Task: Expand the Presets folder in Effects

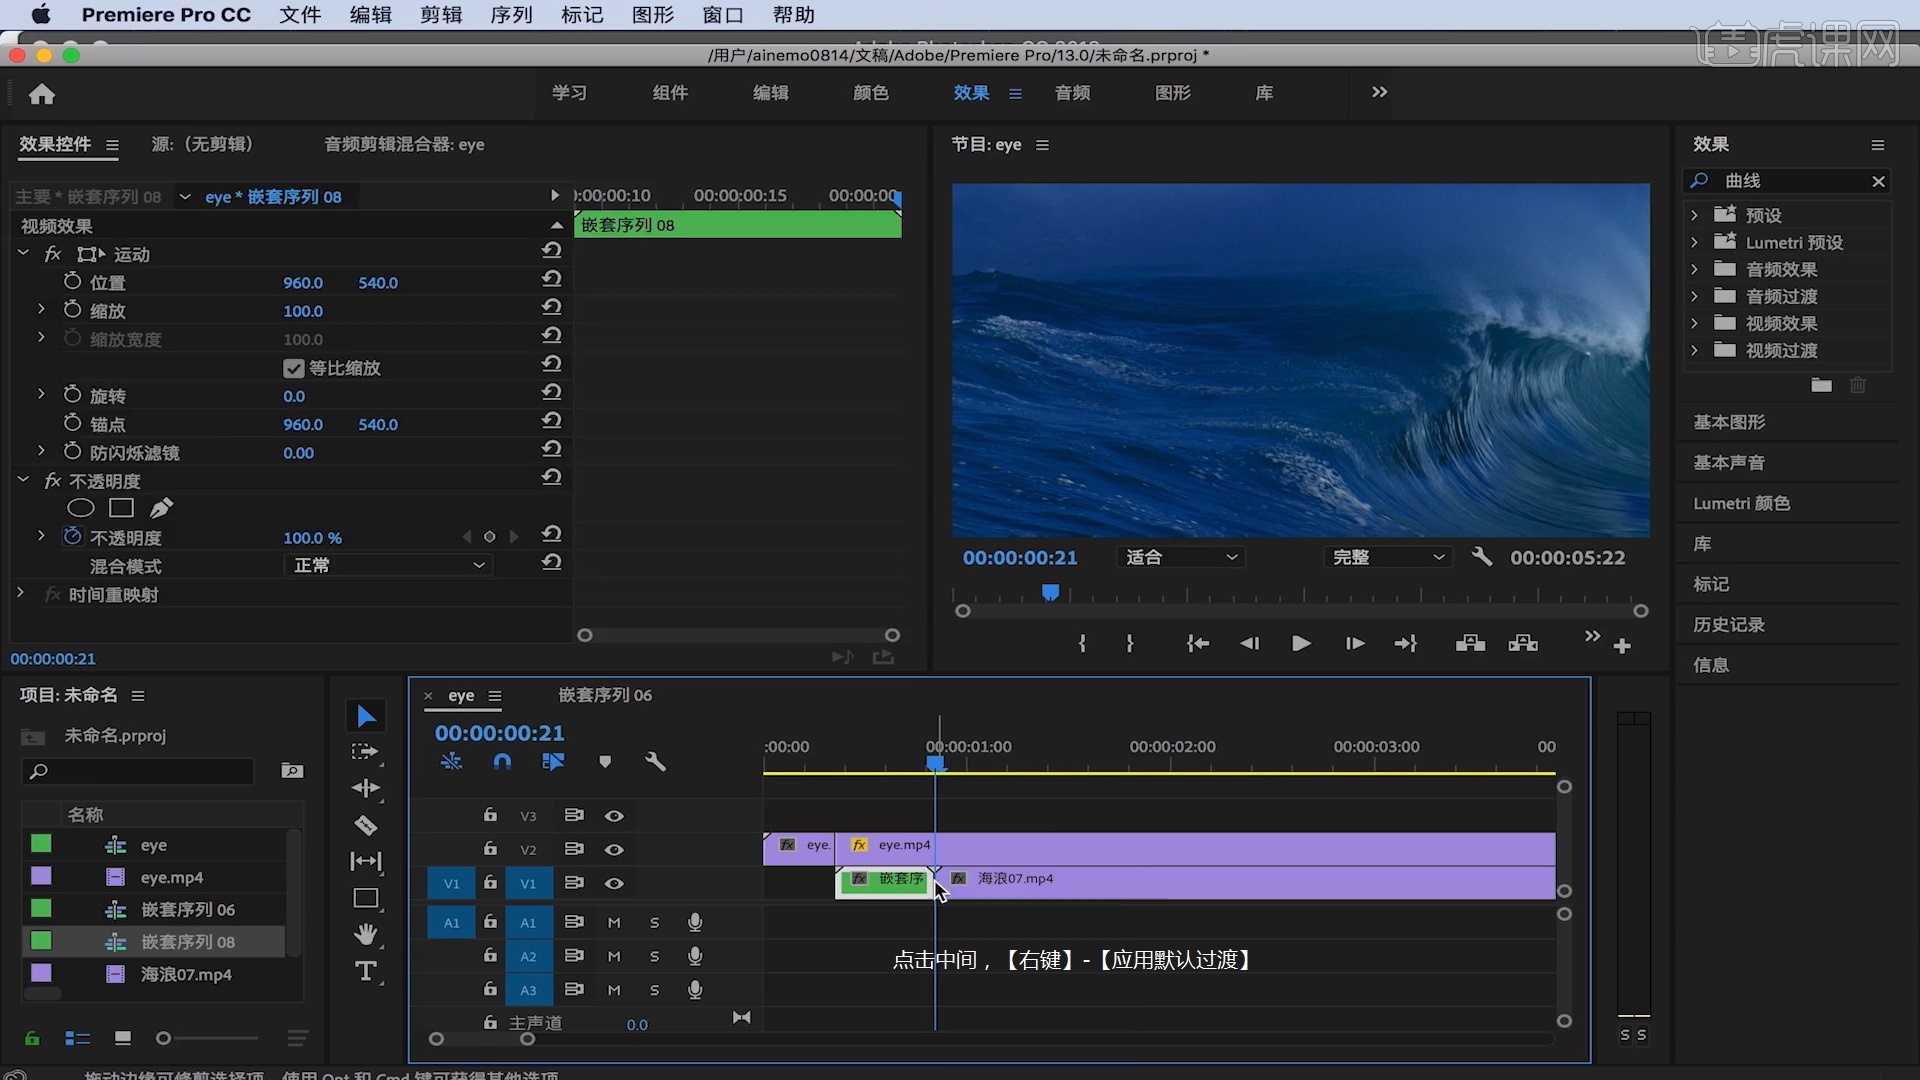Action: tap(1694, 215)
